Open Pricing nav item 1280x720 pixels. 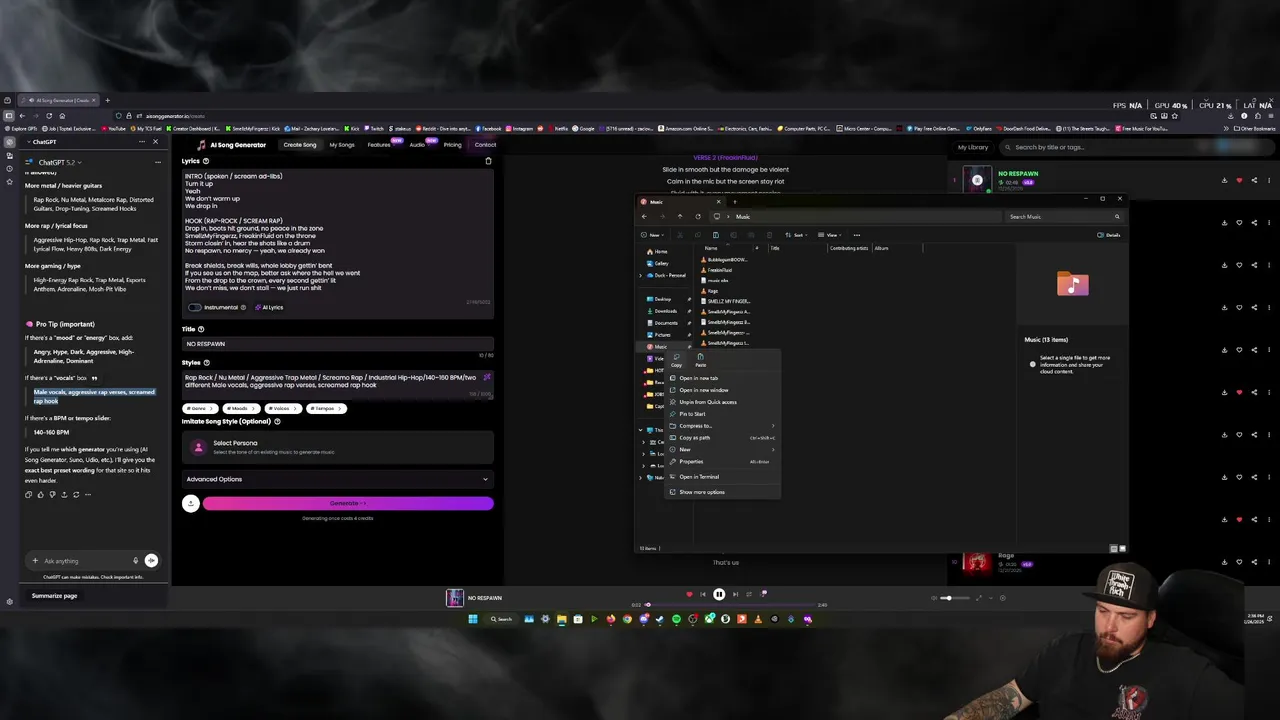(452, 145)
